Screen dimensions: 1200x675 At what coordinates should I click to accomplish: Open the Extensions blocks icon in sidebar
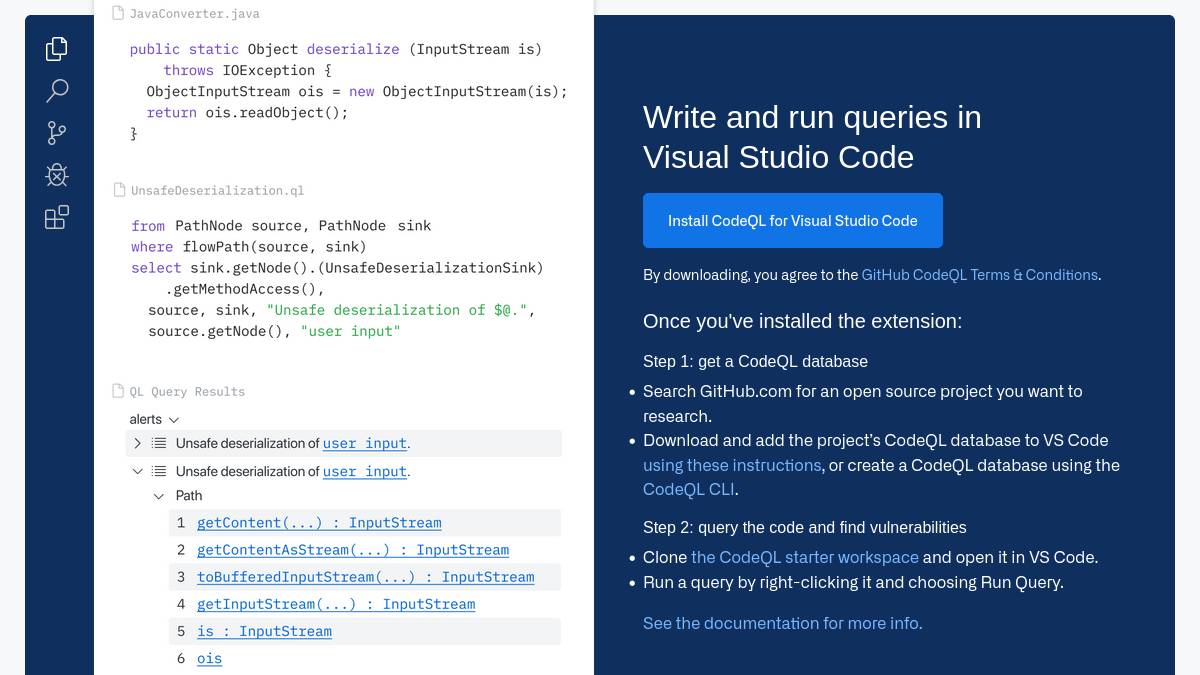coord(57,217)
